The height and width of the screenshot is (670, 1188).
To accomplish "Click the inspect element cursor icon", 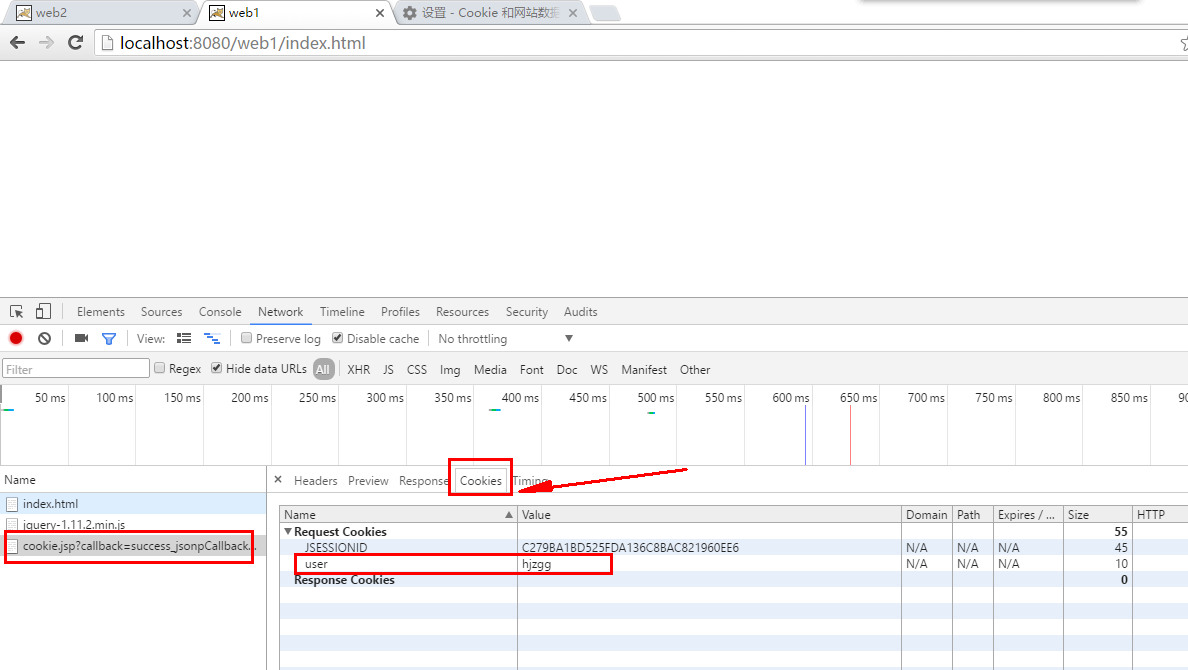I will (x=17, y=312).
